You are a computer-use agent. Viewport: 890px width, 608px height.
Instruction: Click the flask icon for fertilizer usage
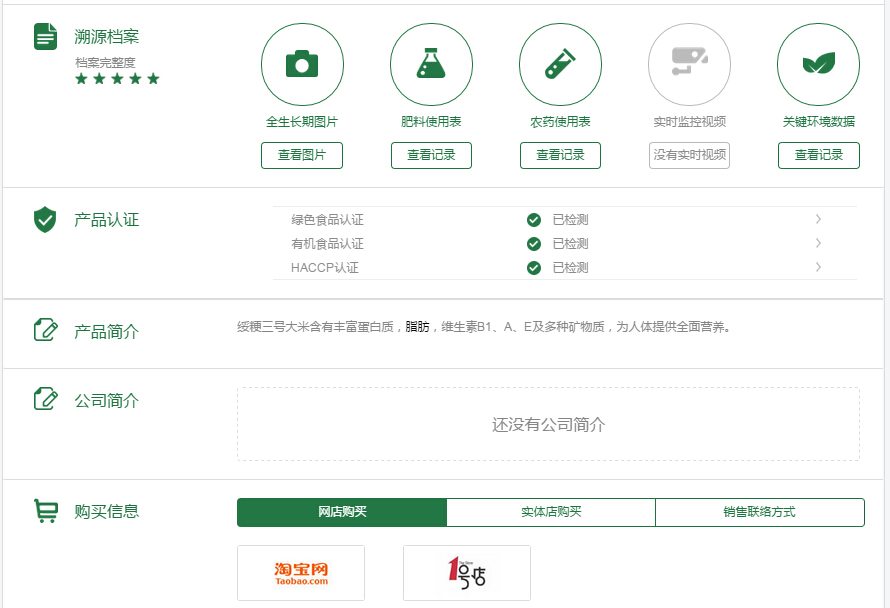(431, 64)
